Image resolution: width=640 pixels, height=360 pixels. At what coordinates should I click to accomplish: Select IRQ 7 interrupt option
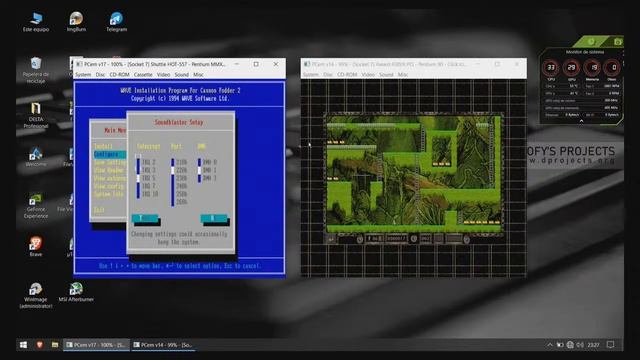(x=148, y=186)
